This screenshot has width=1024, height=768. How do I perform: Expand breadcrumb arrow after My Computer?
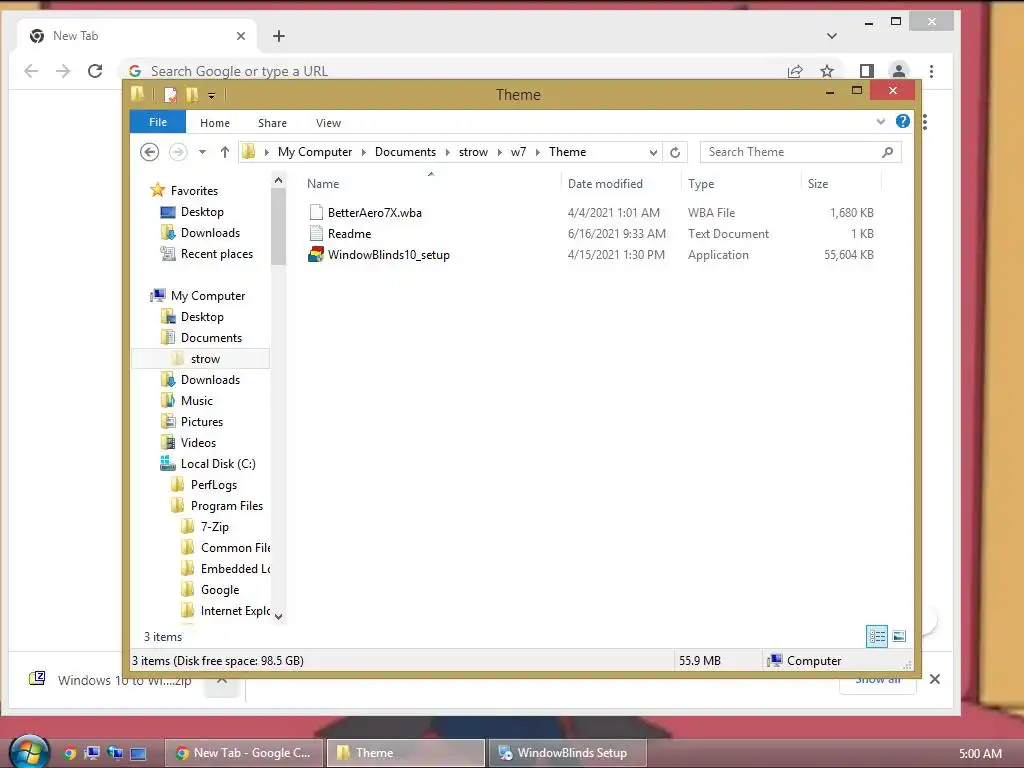tap(363, 152)
